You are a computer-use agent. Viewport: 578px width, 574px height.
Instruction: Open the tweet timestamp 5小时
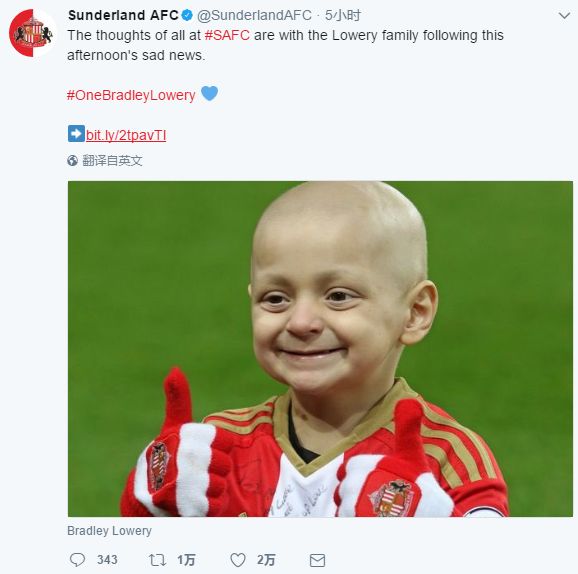tap(342, 15)
